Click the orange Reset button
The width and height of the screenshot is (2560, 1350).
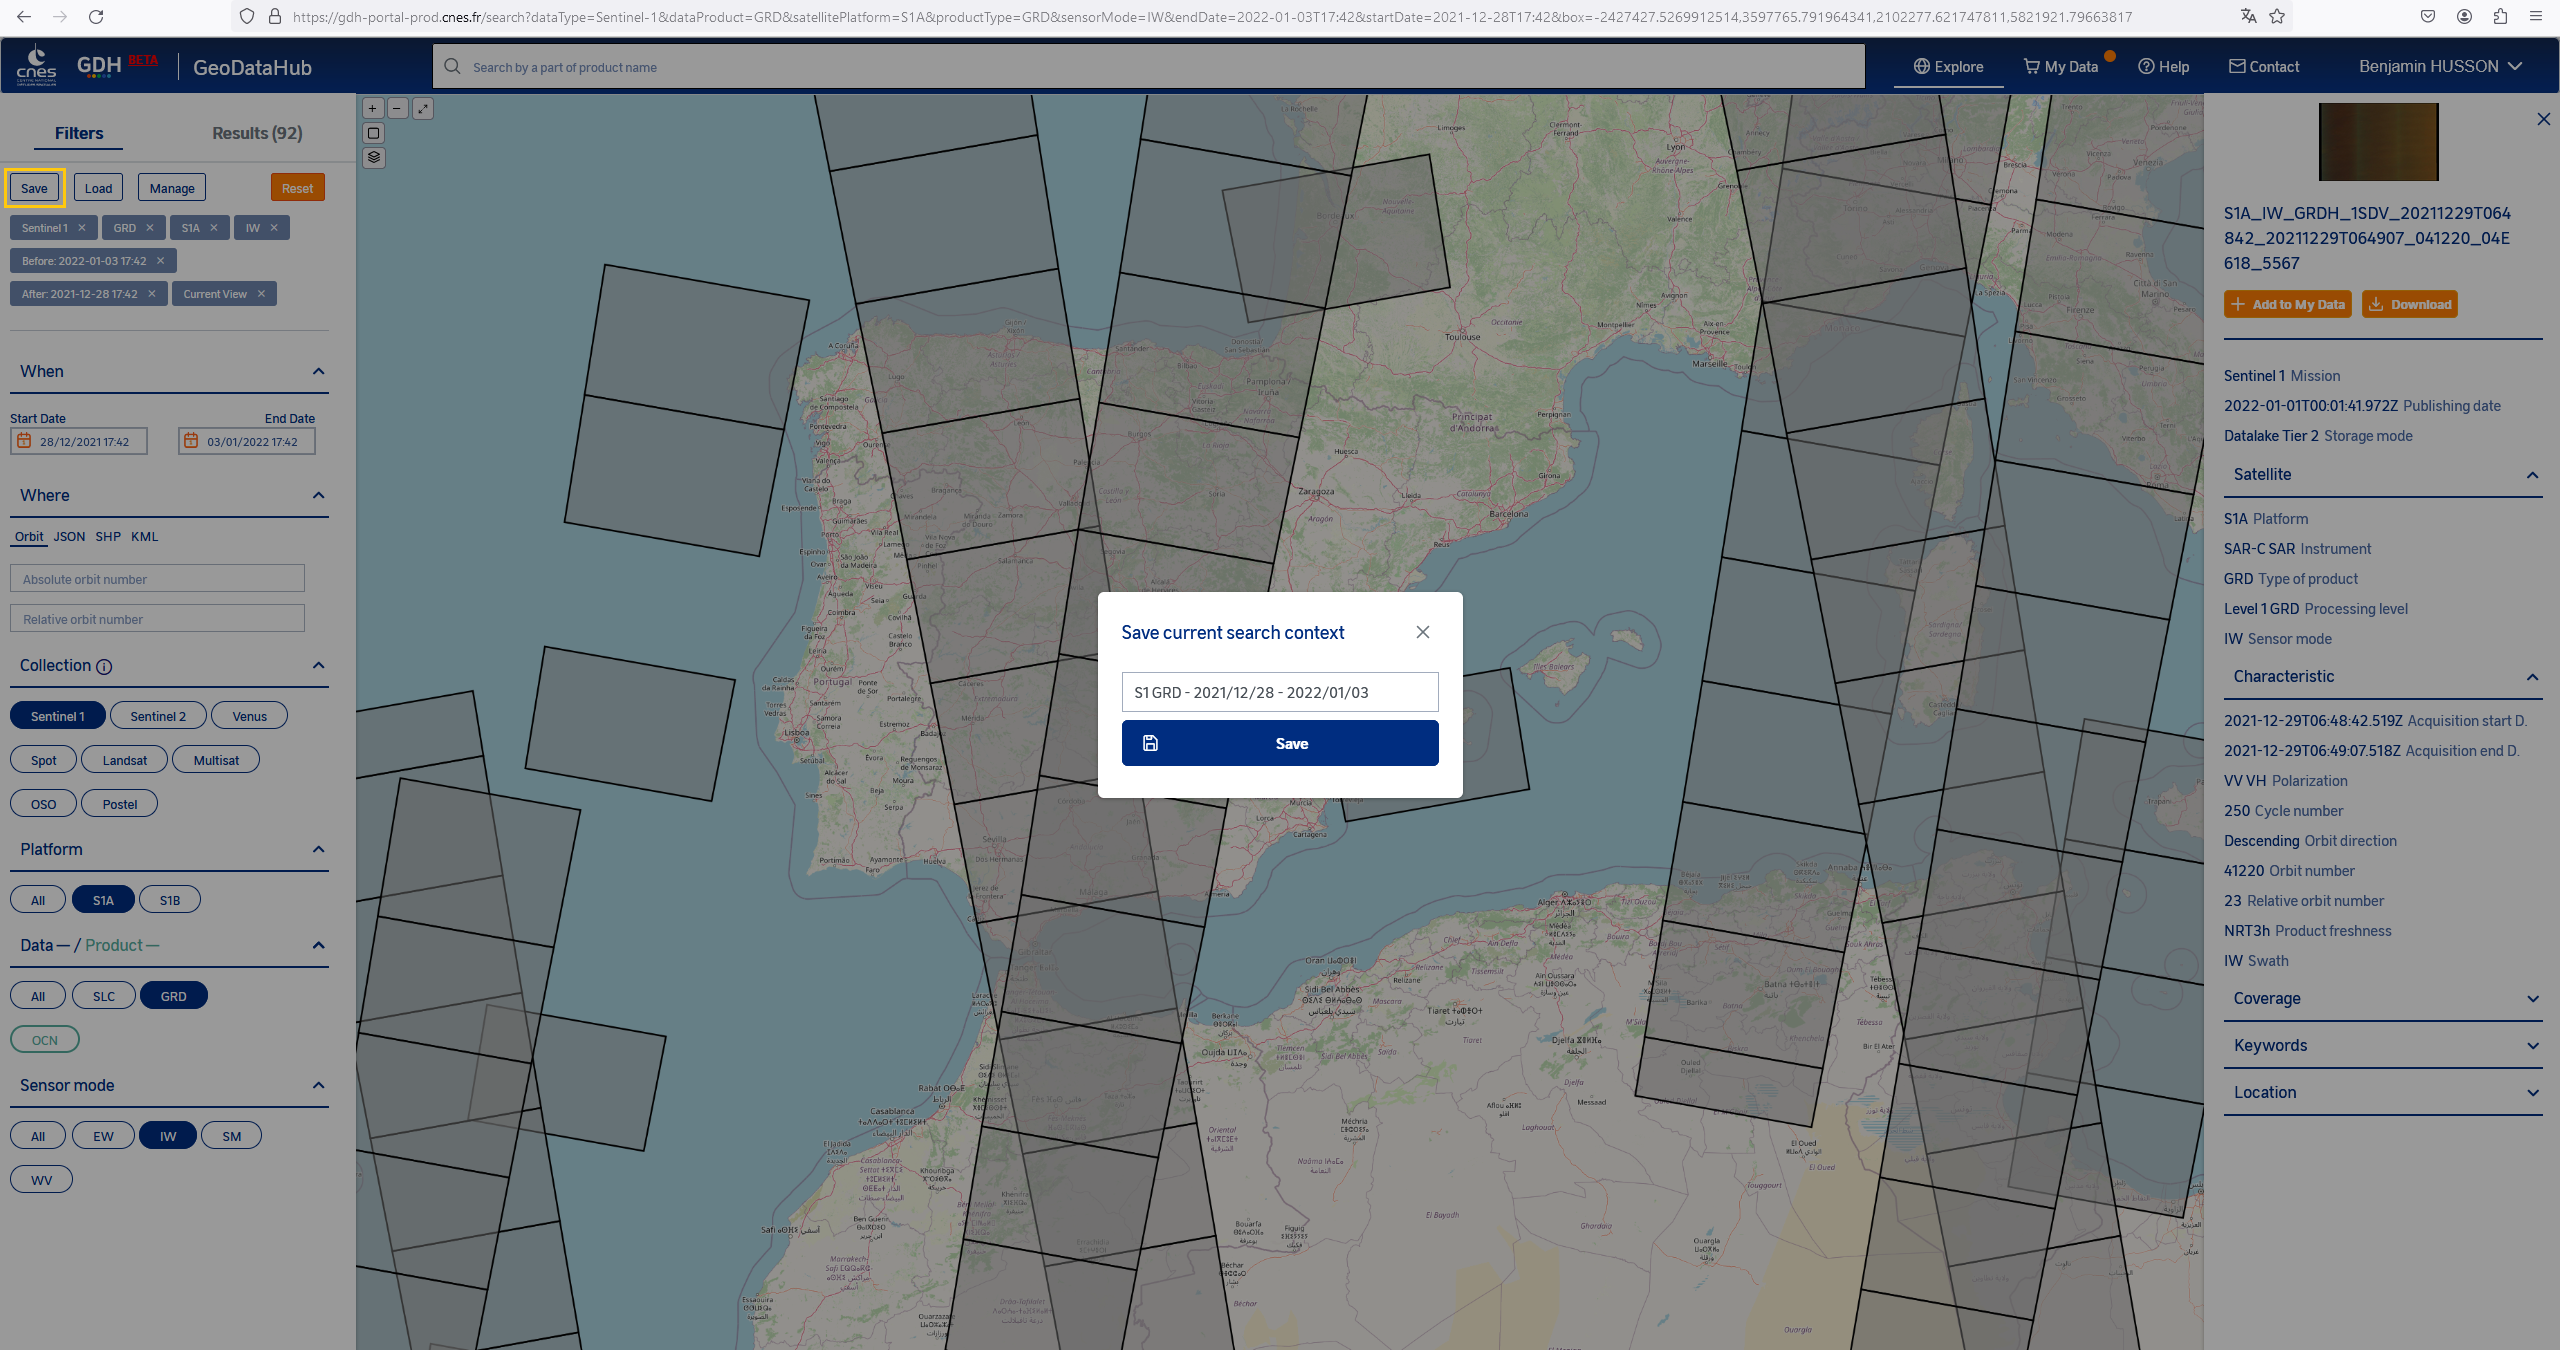point(297,188)
